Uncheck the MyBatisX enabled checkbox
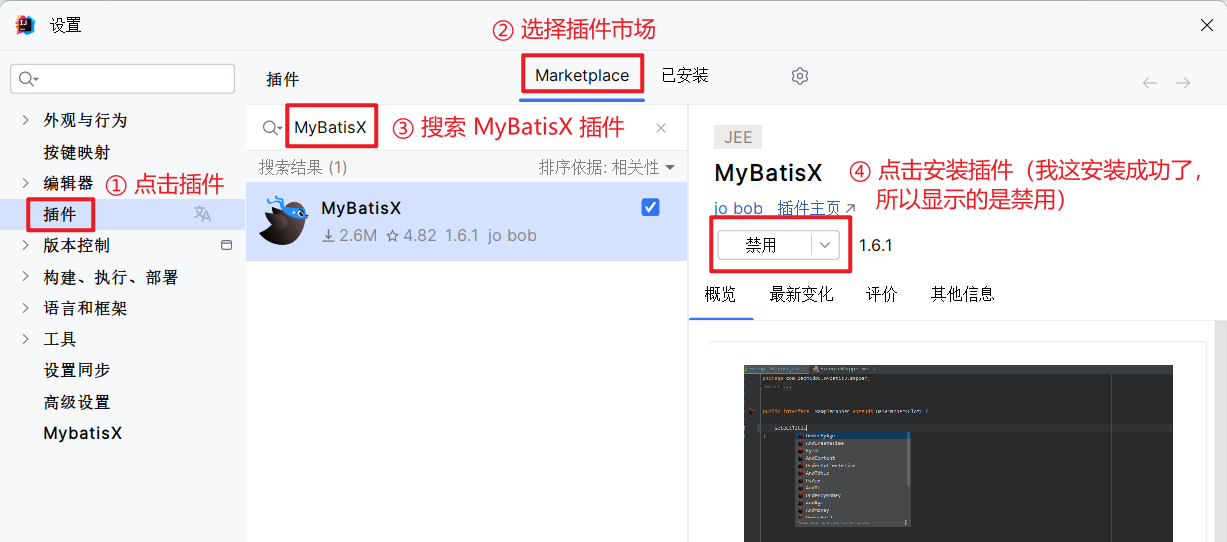This screenshot has height=542, width=1227. (x=650, y=207)
